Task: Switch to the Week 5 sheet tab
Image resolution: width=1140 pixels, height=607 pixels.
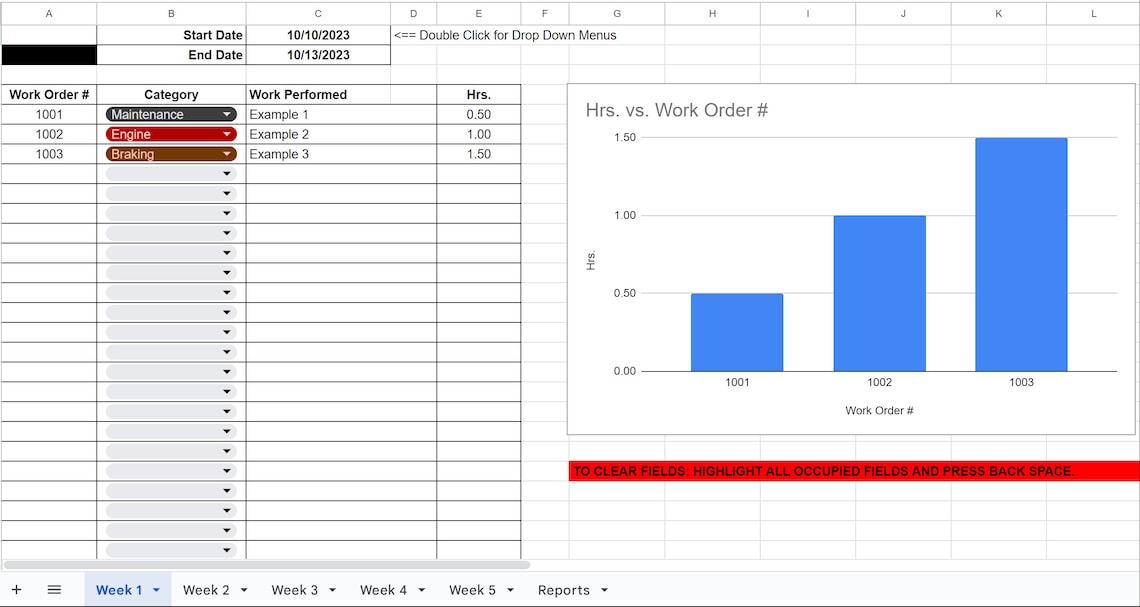Action: click(x=470, y=590)
